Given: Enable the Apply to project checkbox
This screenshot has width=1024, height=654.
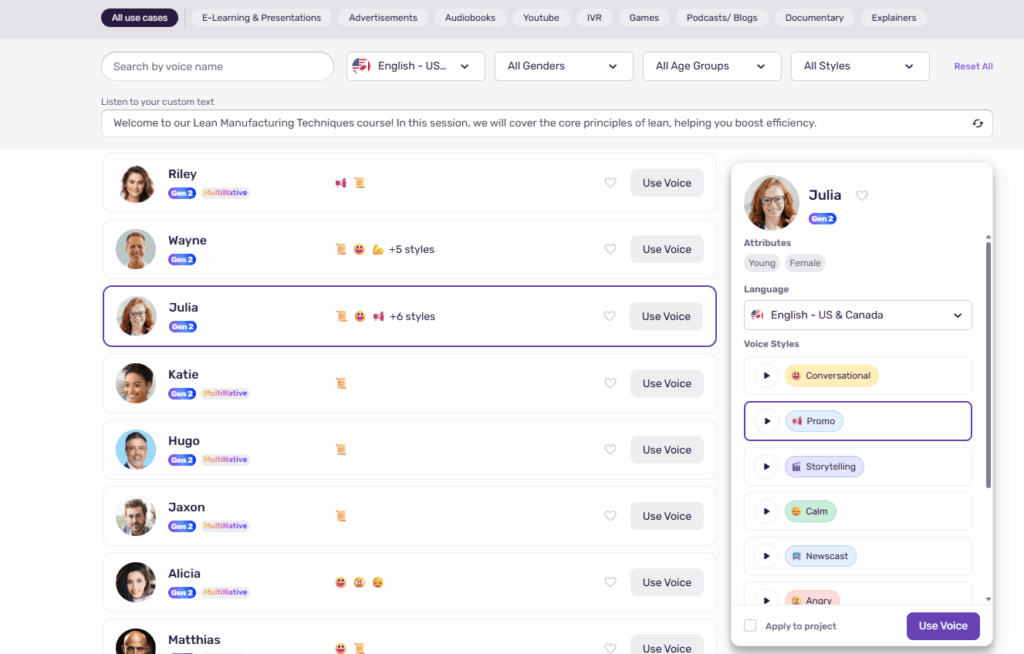Looking at the screenshot, I should click(x=750, y=626).
